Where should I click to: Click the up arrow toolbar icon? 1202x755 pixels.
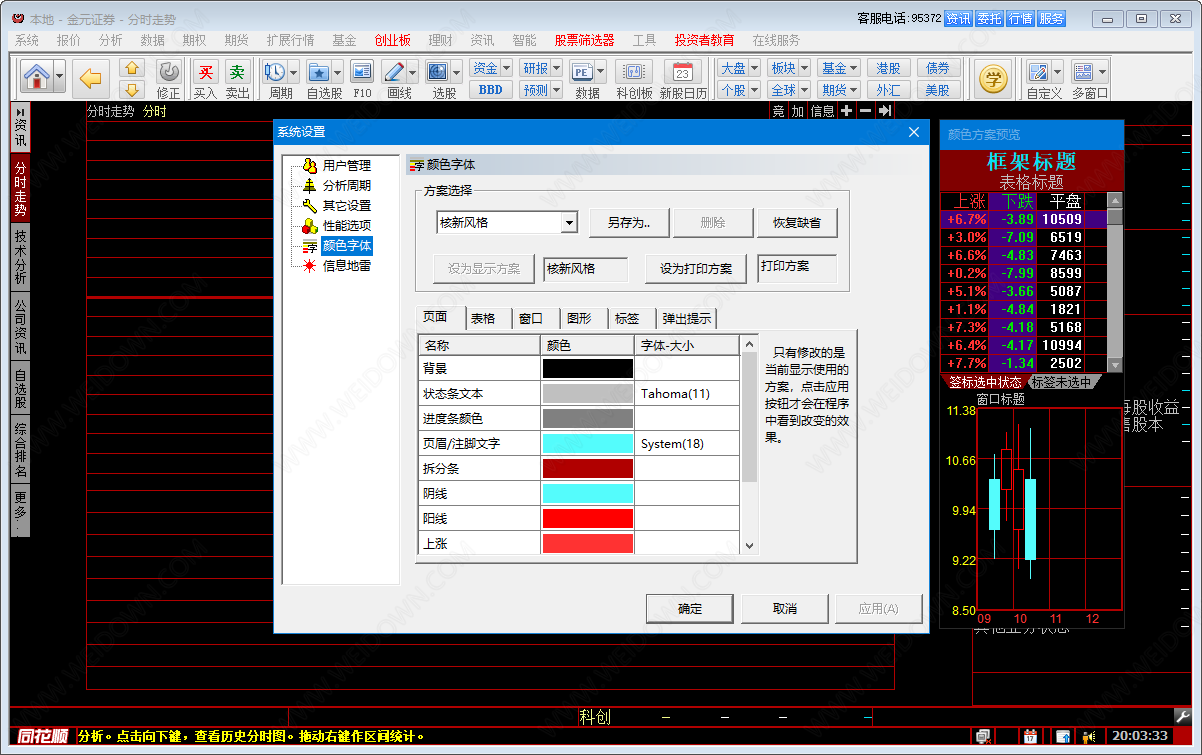pos(132,68)
